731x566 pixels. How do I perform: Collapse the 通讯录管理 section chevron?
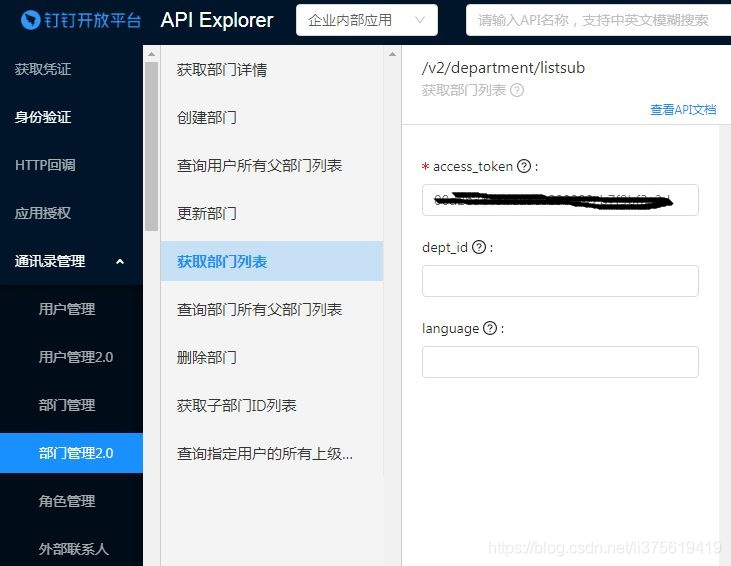(120, 261)
